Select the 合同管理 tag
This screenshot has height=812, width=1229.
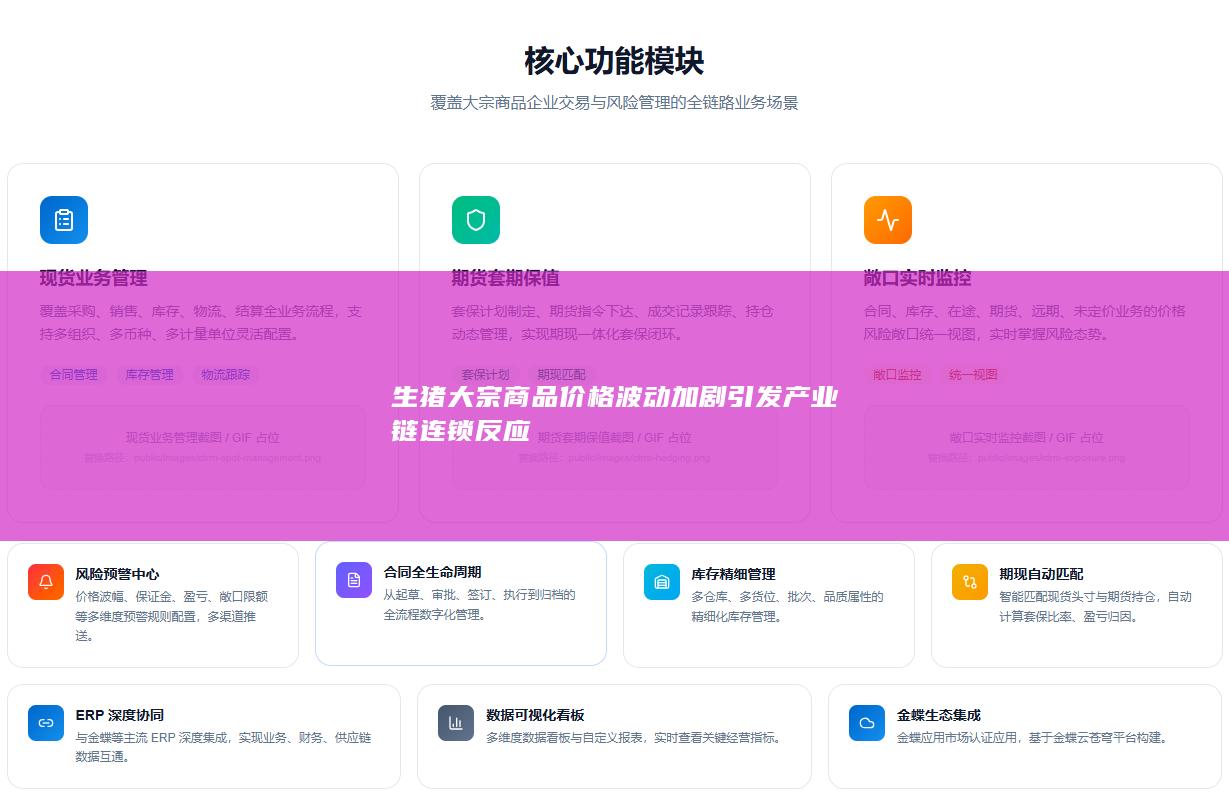74,375
